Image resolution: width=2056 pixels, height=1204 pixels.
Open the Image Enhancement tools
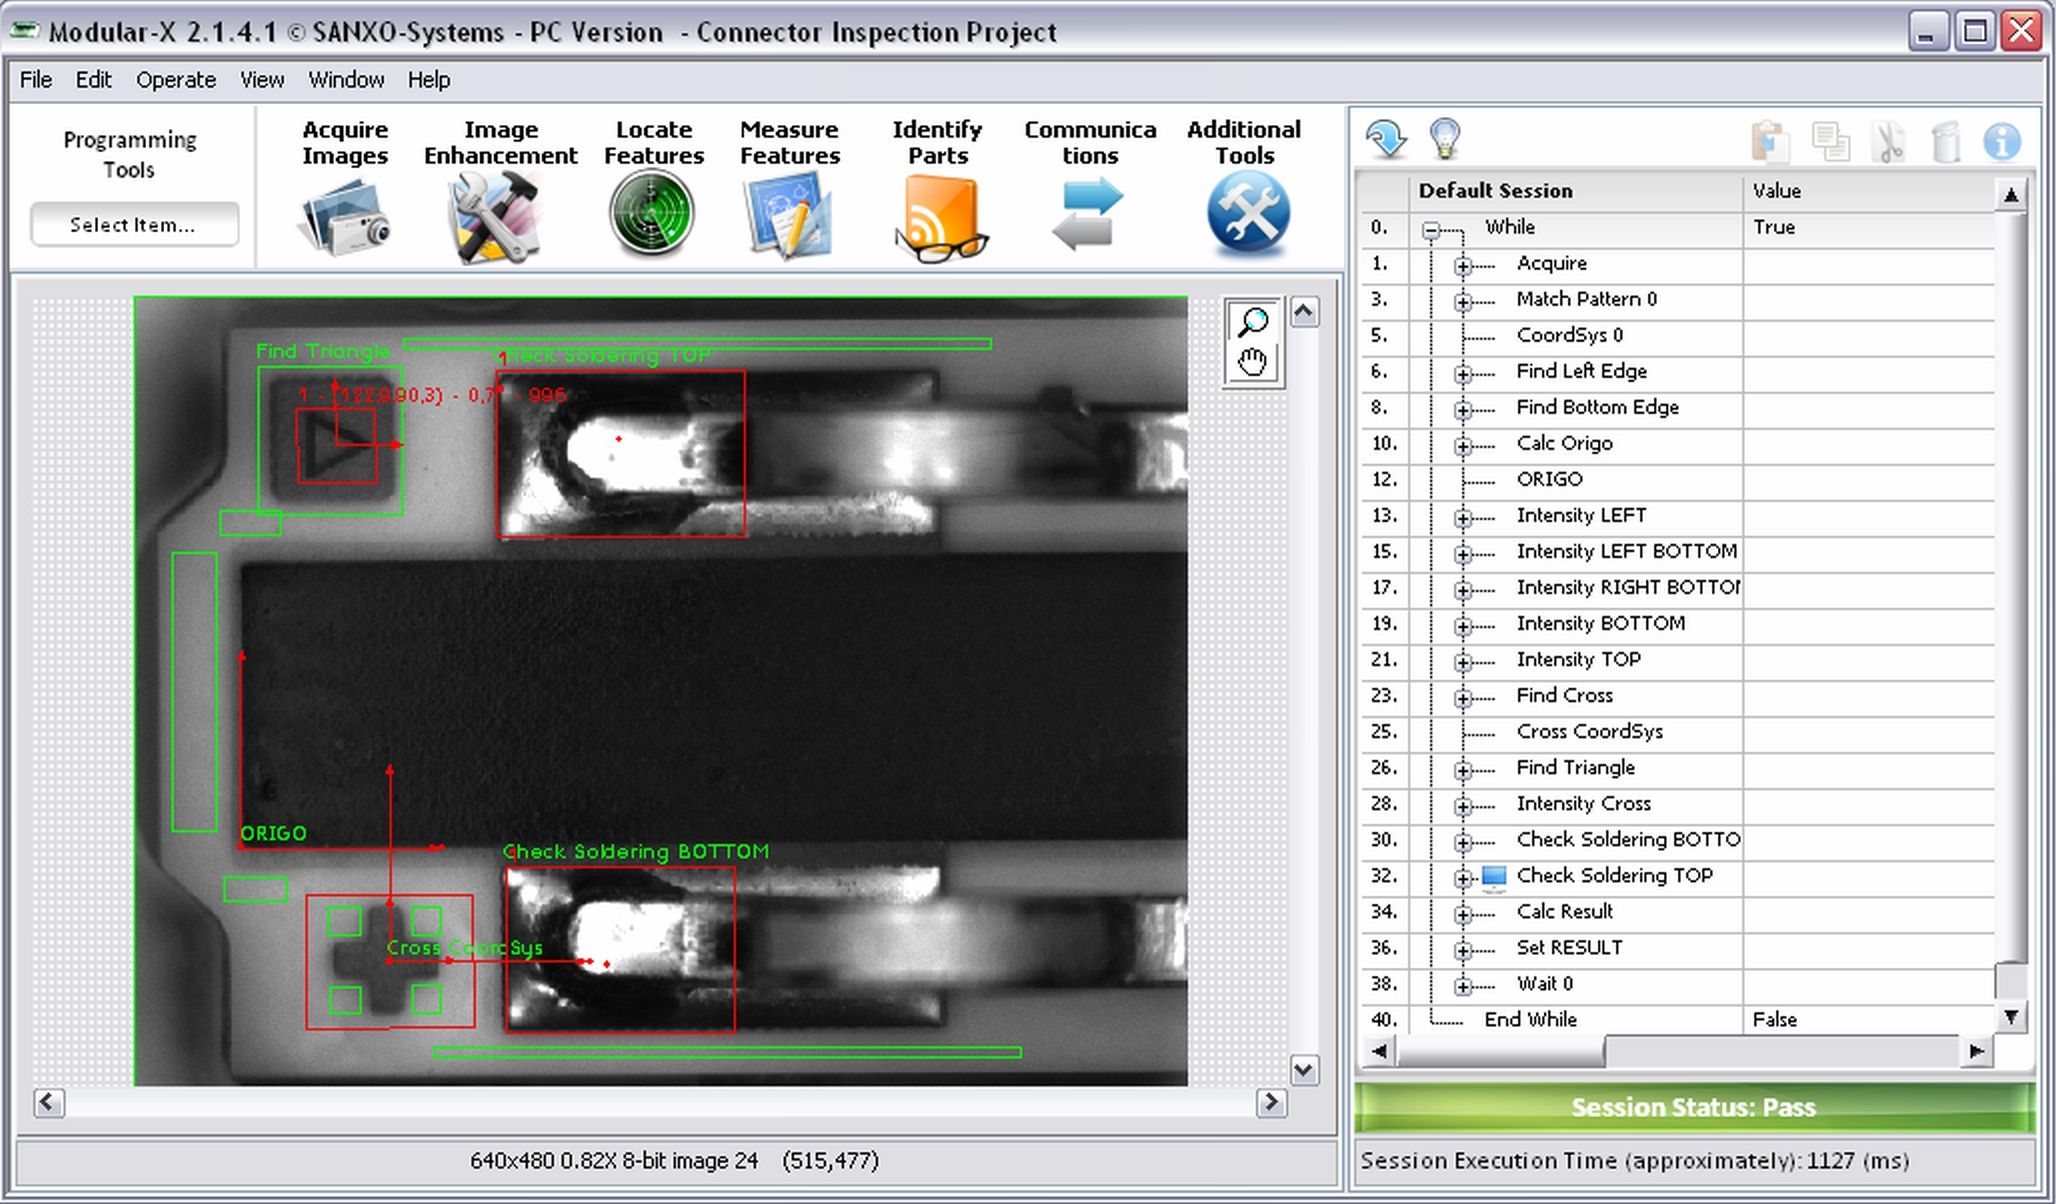497,213
